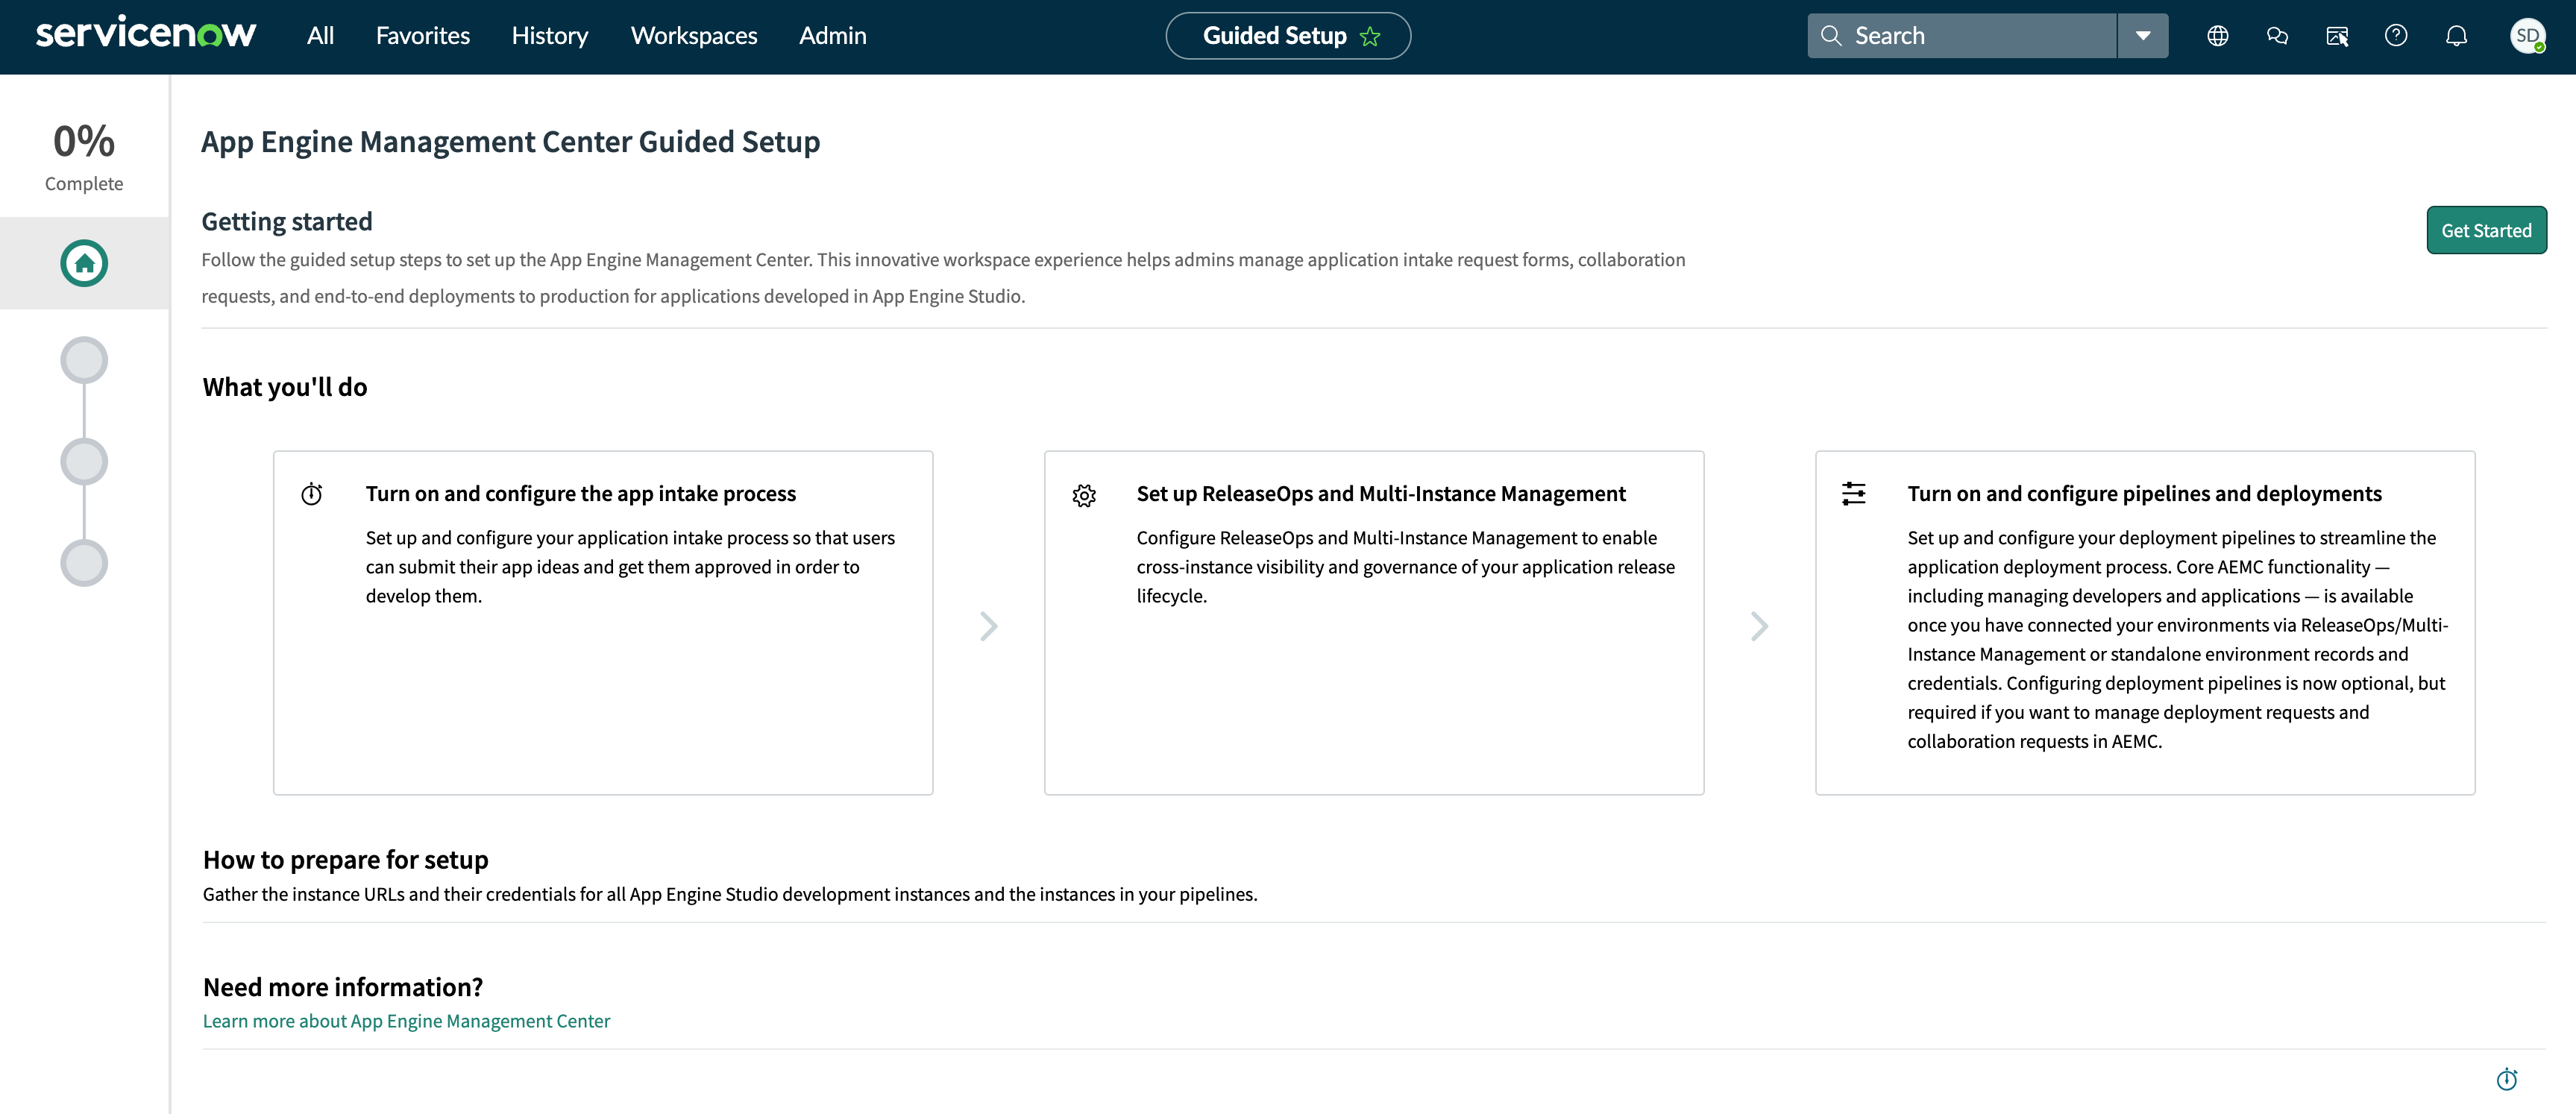Viewport: 2576px width, 1114px height.
Task: Click the sliders icon on pipelines card
Action: (1853, 494)
